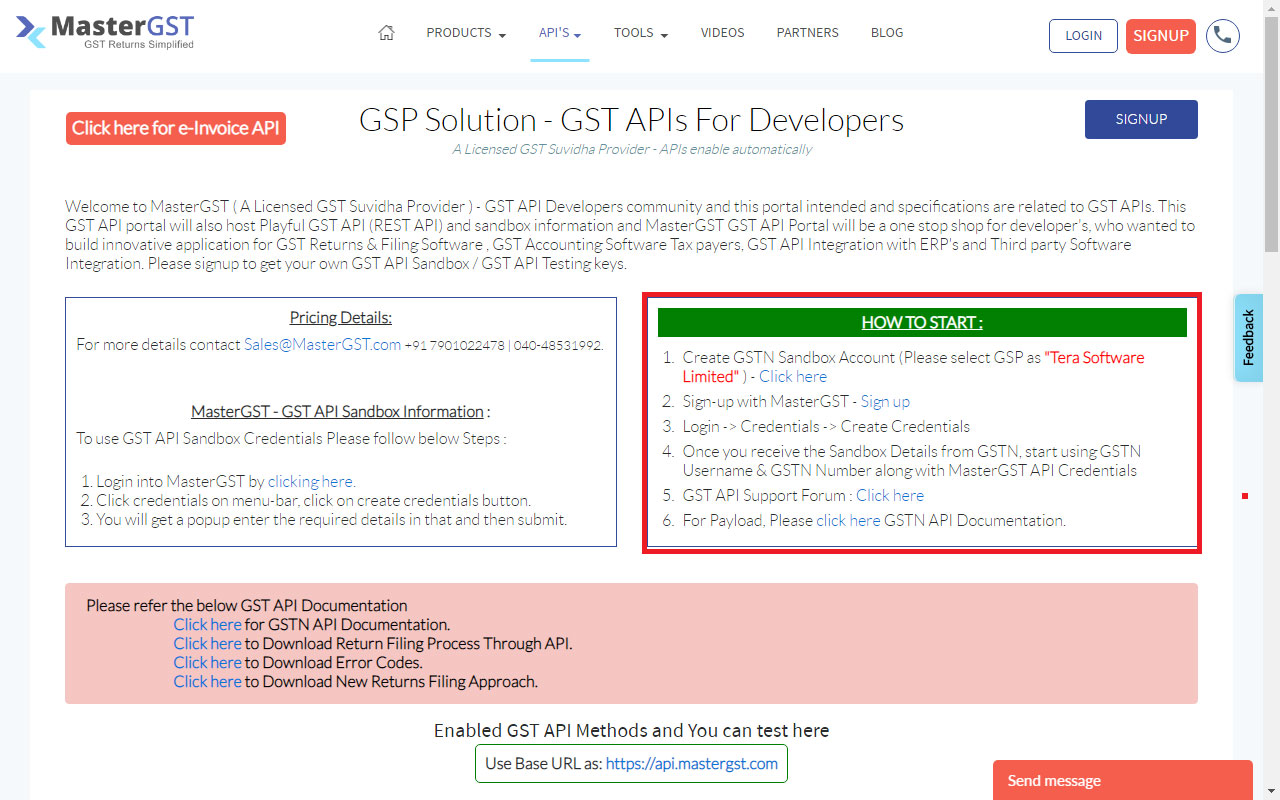Click the blue SIGNUP button near the heading
1280x800 pixels.
tap(1141, 119)
